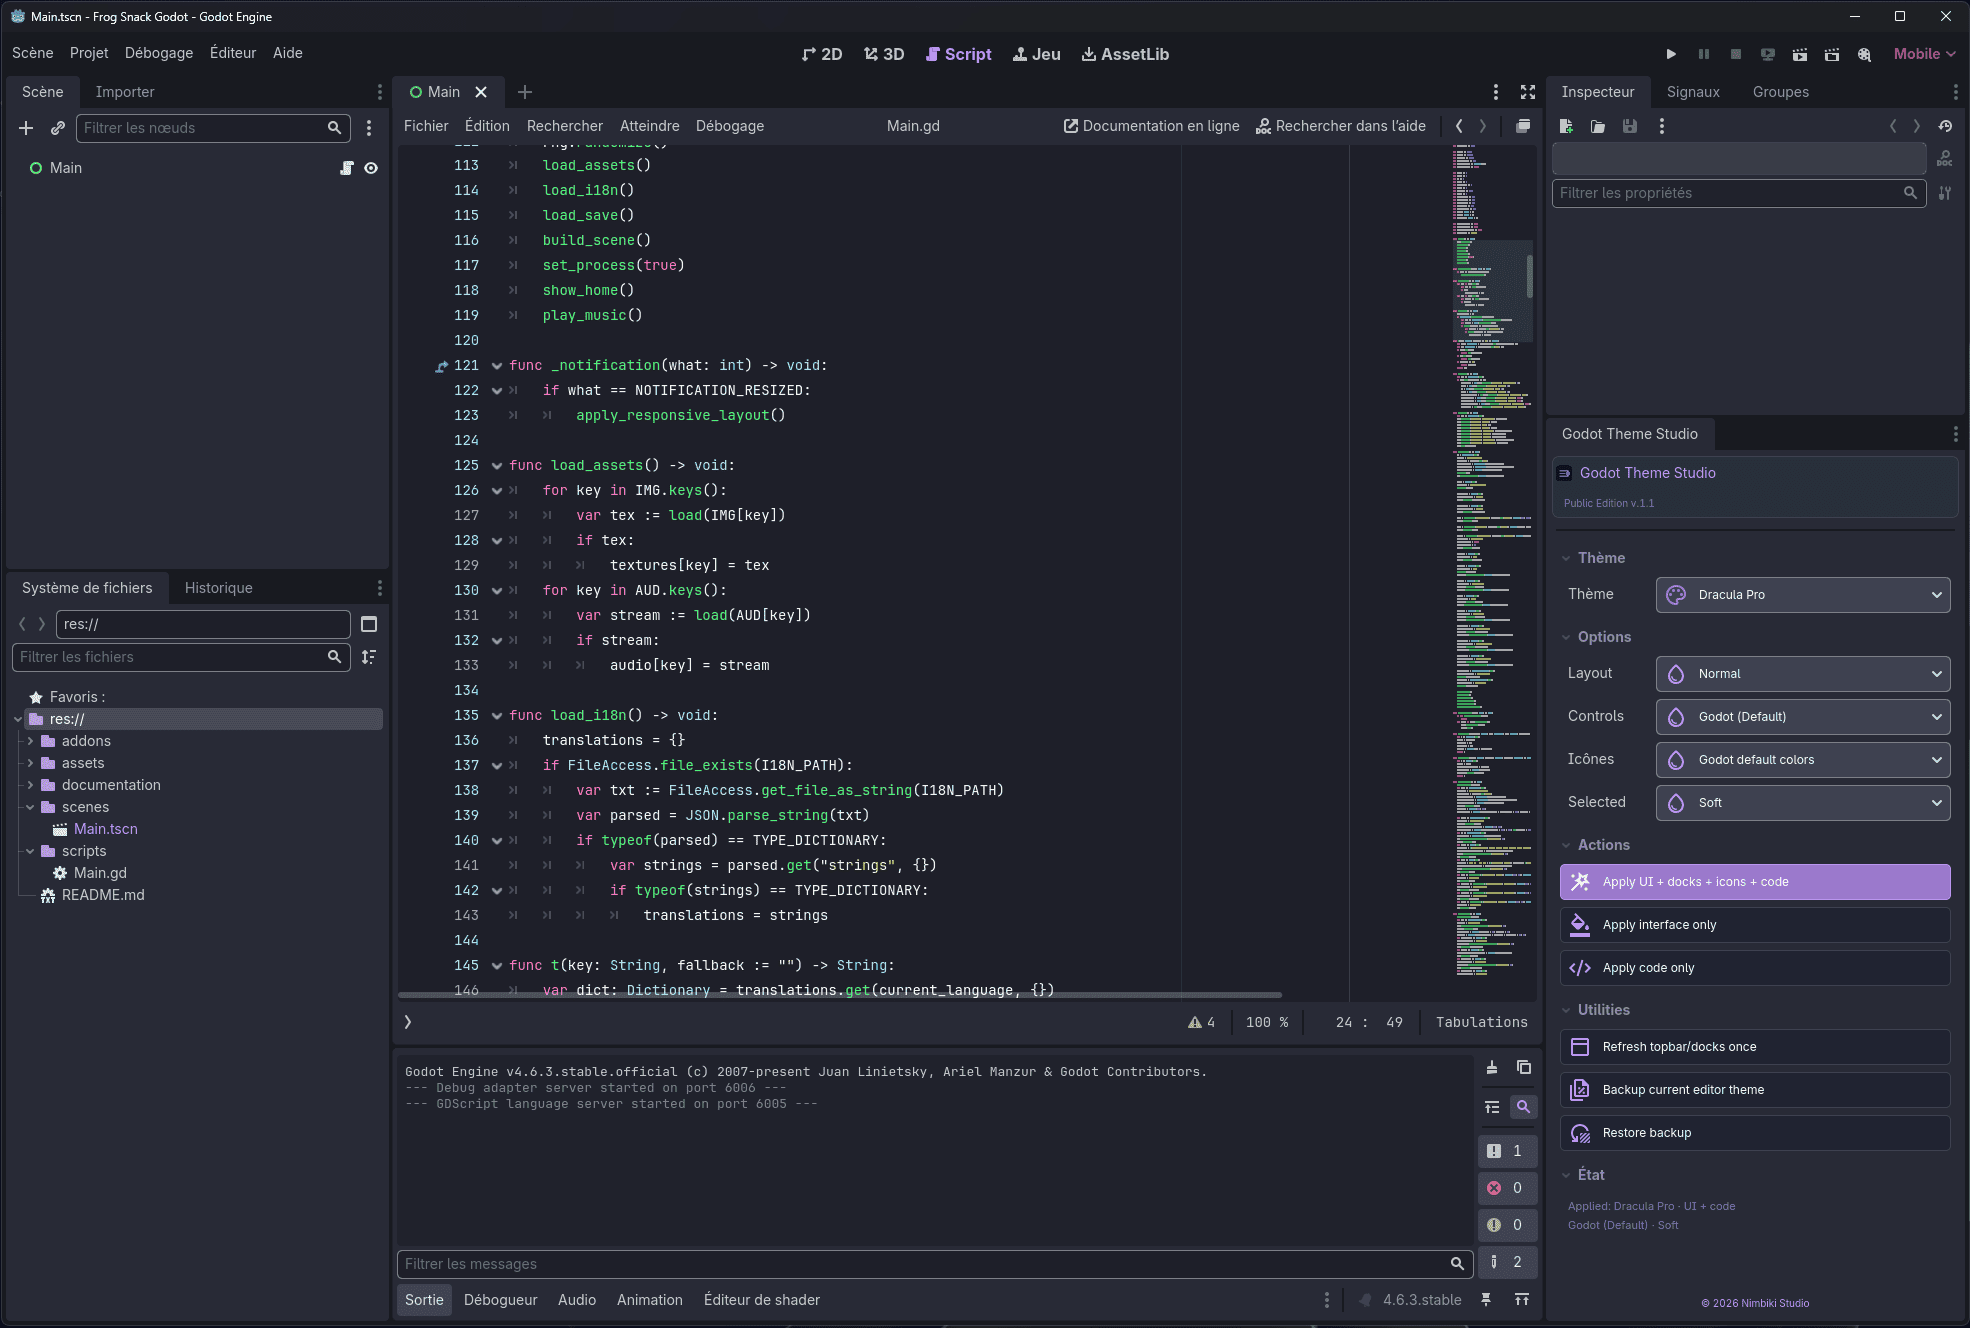The height and width of the screenshot is (1328, 1970).
Task: Open the Débogage top menu
Action: coord(159,53)
